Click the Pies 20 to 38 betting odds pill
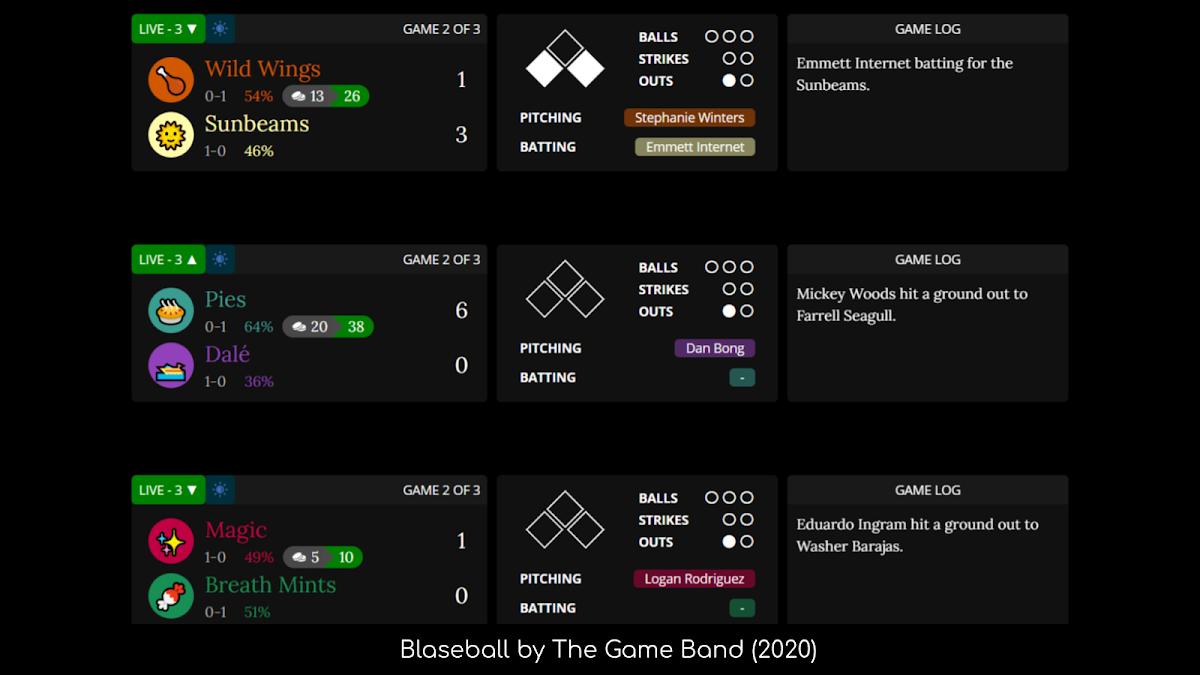 coord(328,326)
